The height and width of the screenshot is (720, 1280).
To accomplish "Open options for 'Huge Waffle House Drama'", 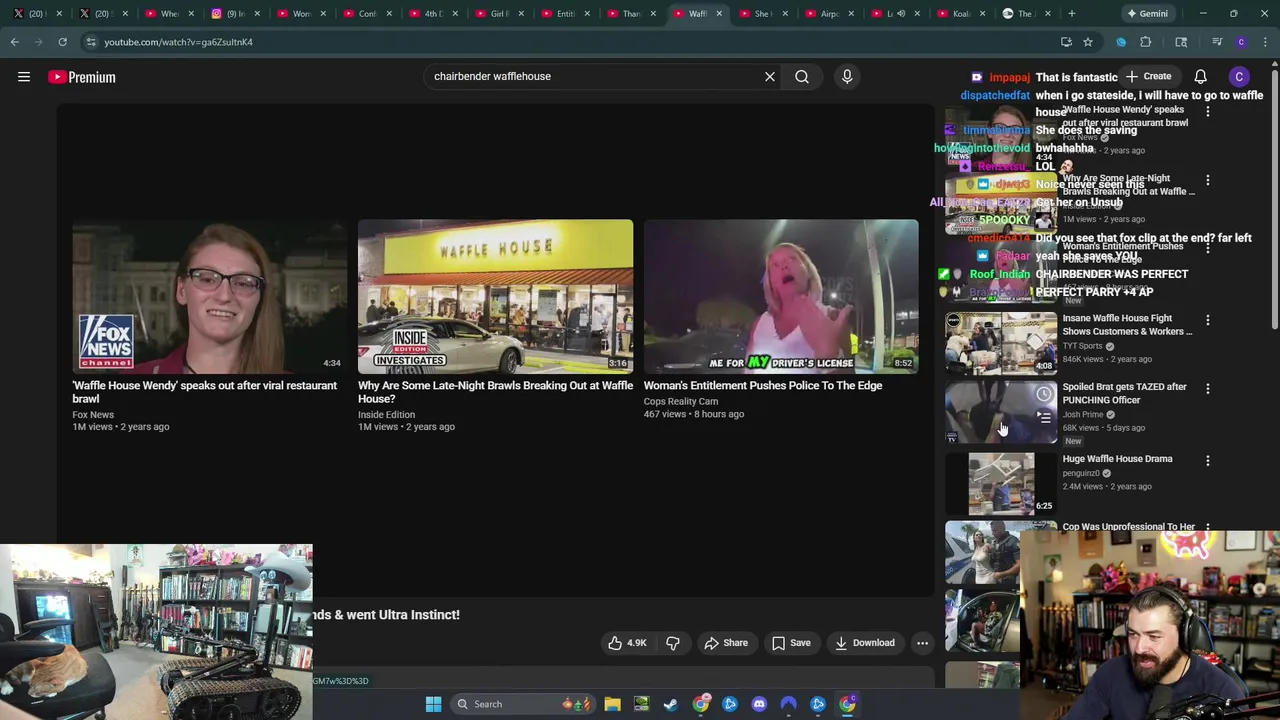I will [x=1208, y=461].
